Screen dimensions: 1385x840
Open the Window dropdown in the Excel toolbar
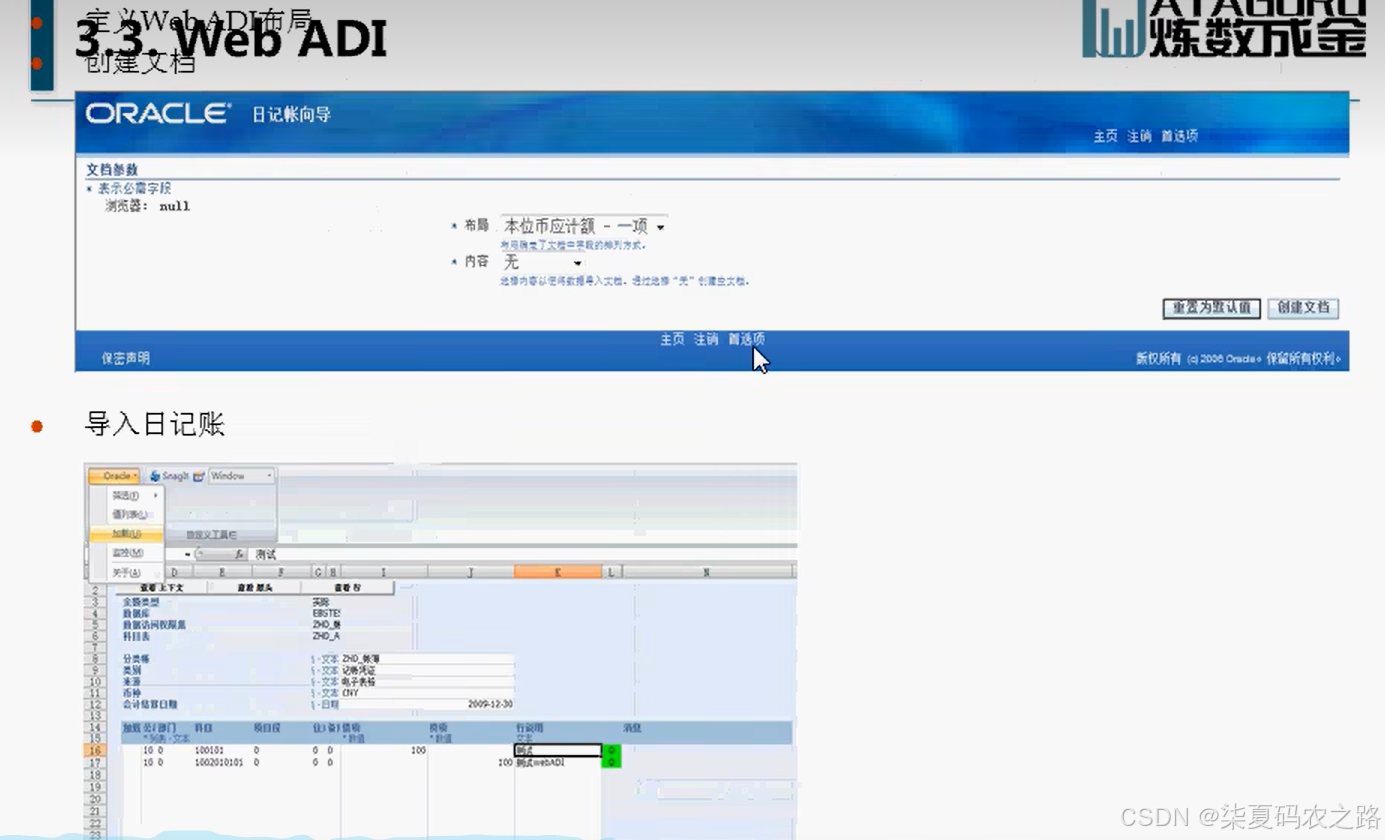point(240,475)
